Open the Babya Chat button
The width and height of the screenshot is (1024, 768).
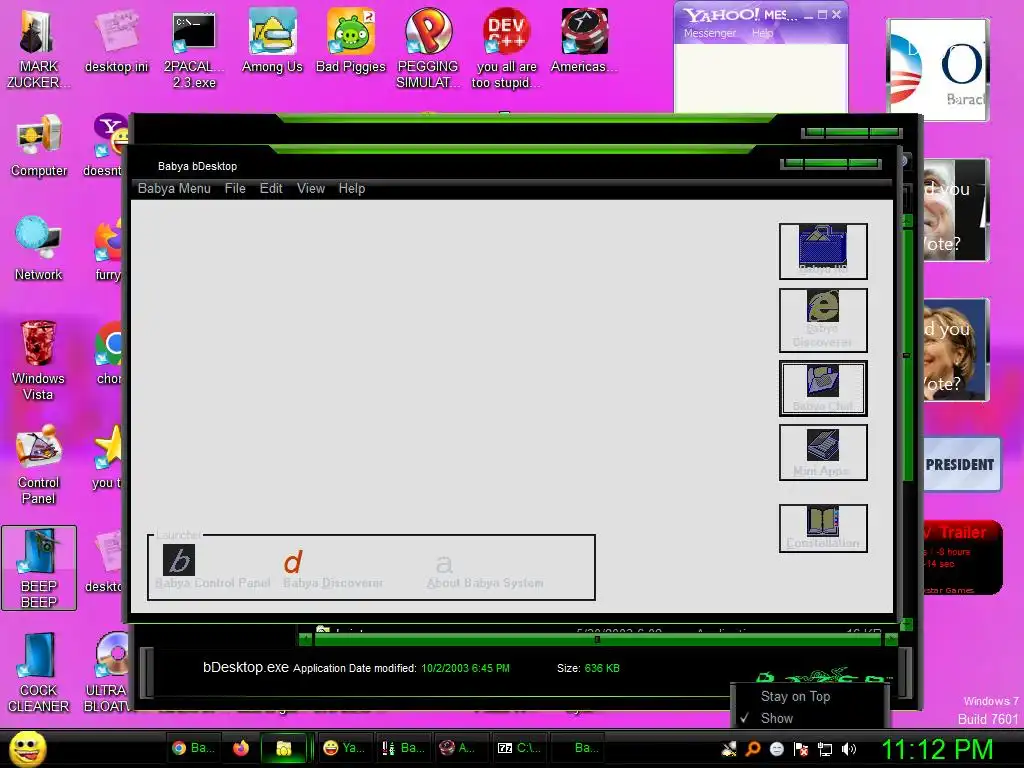tap(823, 388)
